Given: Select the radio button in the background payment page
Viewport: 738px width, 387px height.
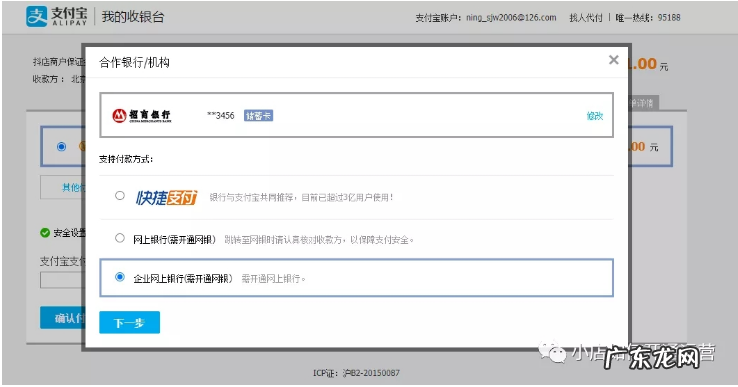Looking at the screenshot, I should (x=61, y=146).
